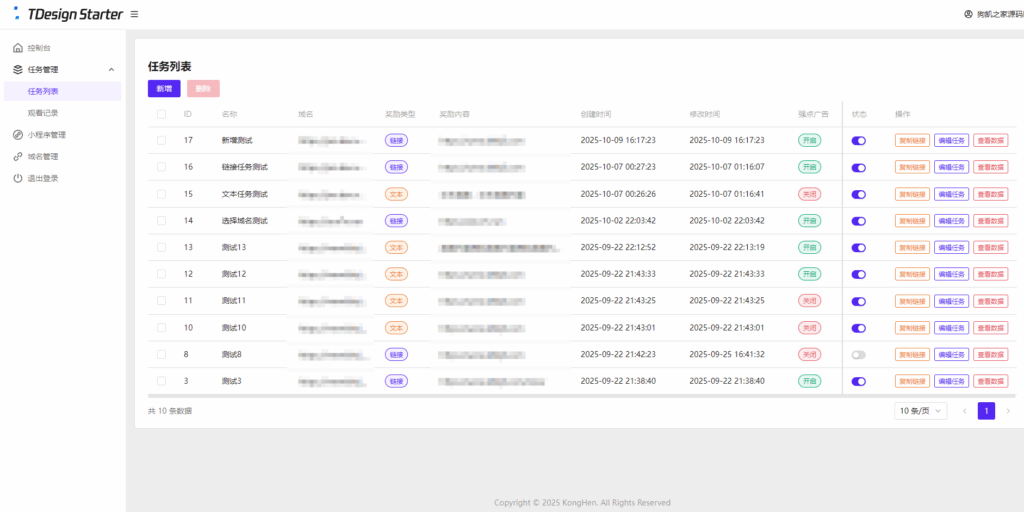Select 任务列表 in the sidebar menu
Screen dimensions: 1024x512
click(x=43, y=91)
